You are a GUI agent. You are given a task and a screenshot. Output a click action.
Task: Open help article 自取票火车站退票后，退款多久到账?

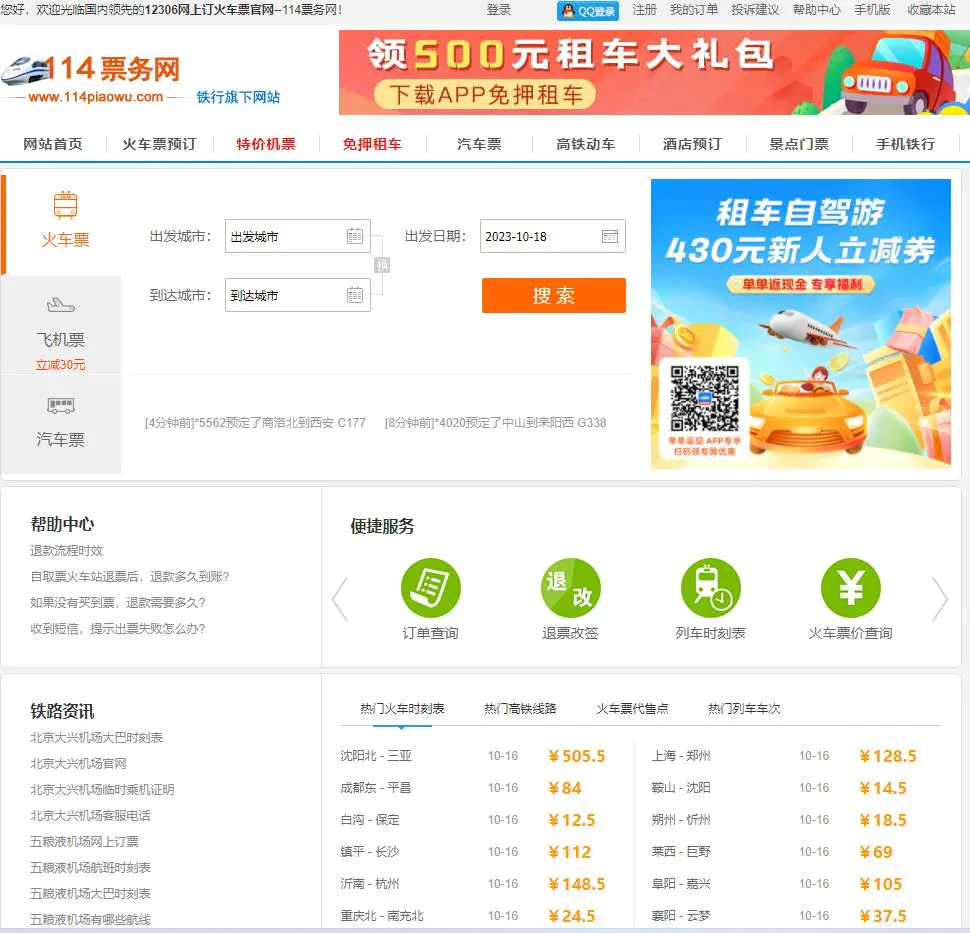(130, 577)
